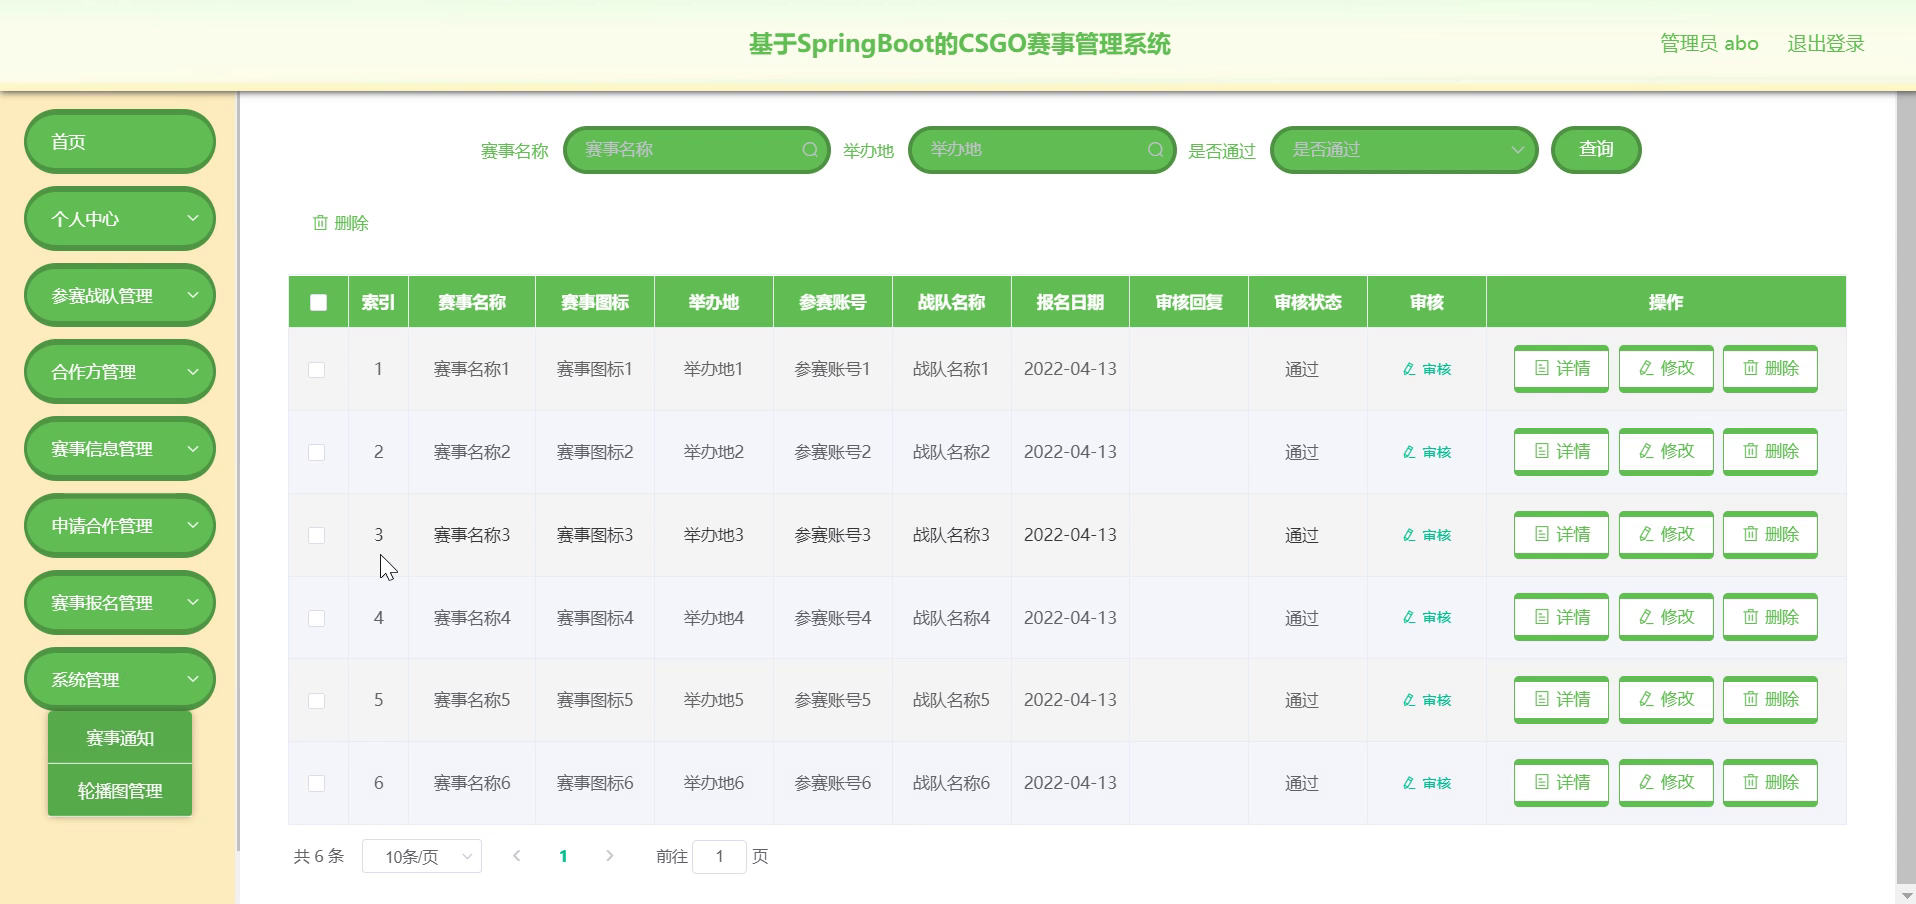1916x904 pixels.
Task: Open the 是否通过 dropdown
Action: [1404, 150]
